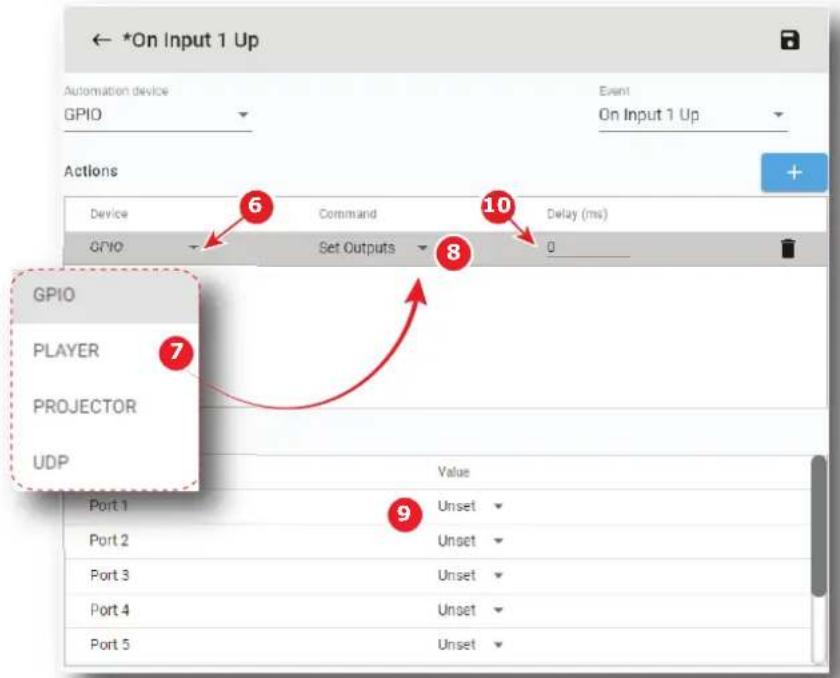Image resolution: width=840 pixels, height=678 pixels.
Task: Click the Delay (ms) input field
Action: tap(588, 248)
